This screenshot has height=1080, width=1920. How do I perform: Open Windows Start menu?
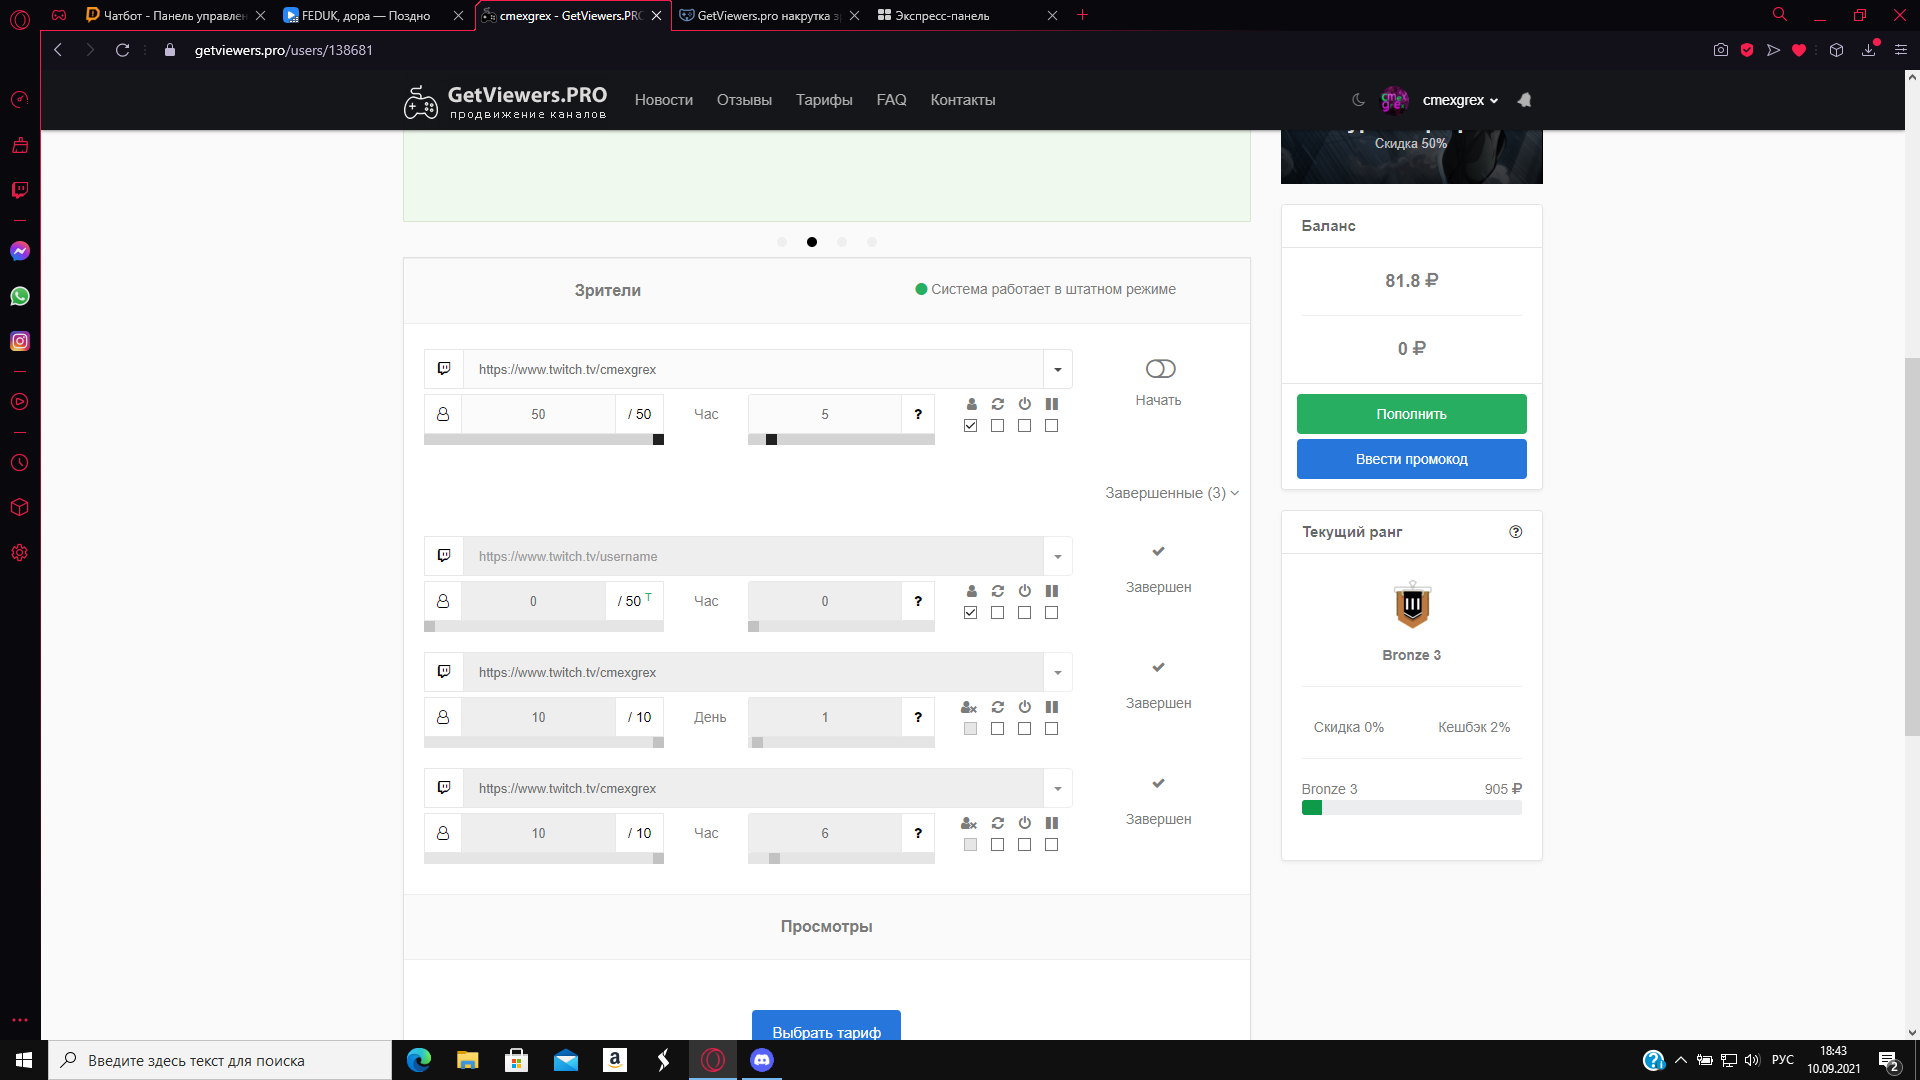(24, 1060)
